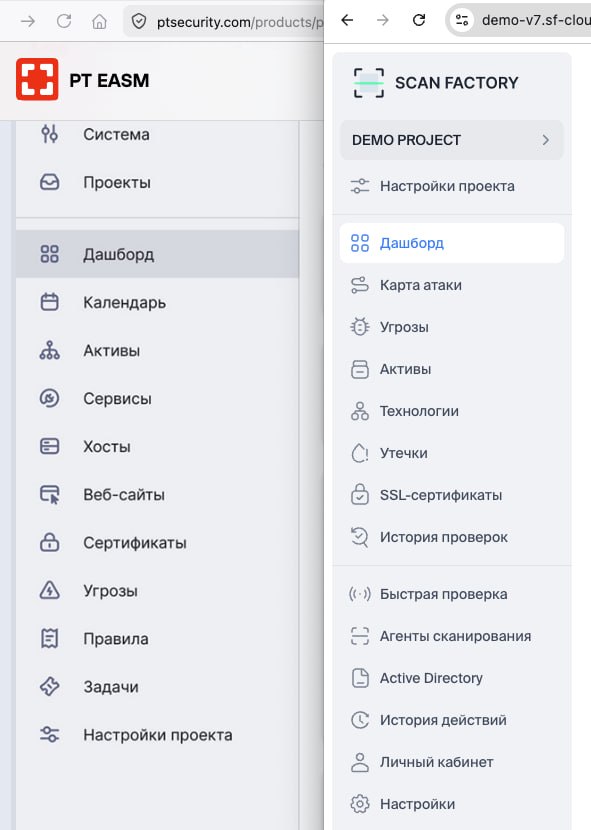Click the ptsecurity.com address bar

pyautogui.click(x=223, y=22)
